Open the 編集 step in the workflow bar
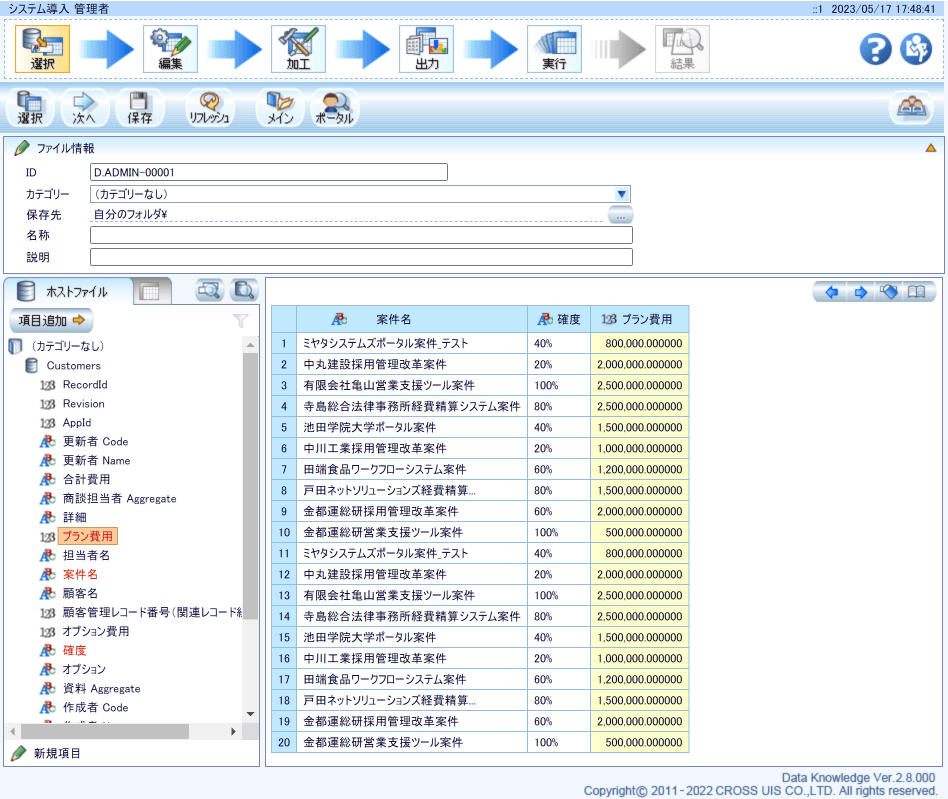The width and height of the screenshot is (948, 799). [169, 49]
